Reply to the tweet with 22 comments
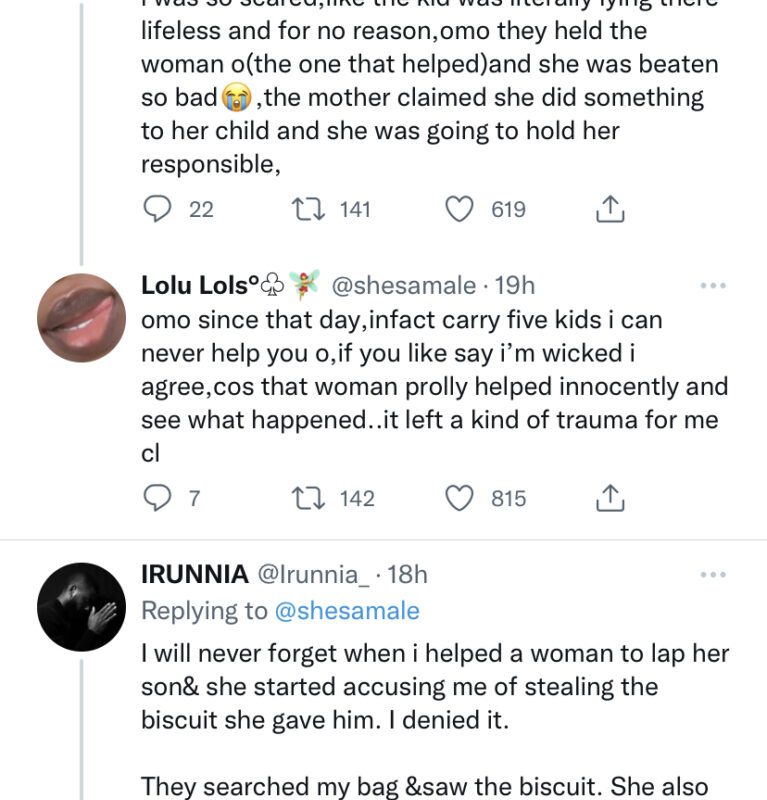This screenshot has width=767, height=800. pyautogui.click(x=158, y=209)
